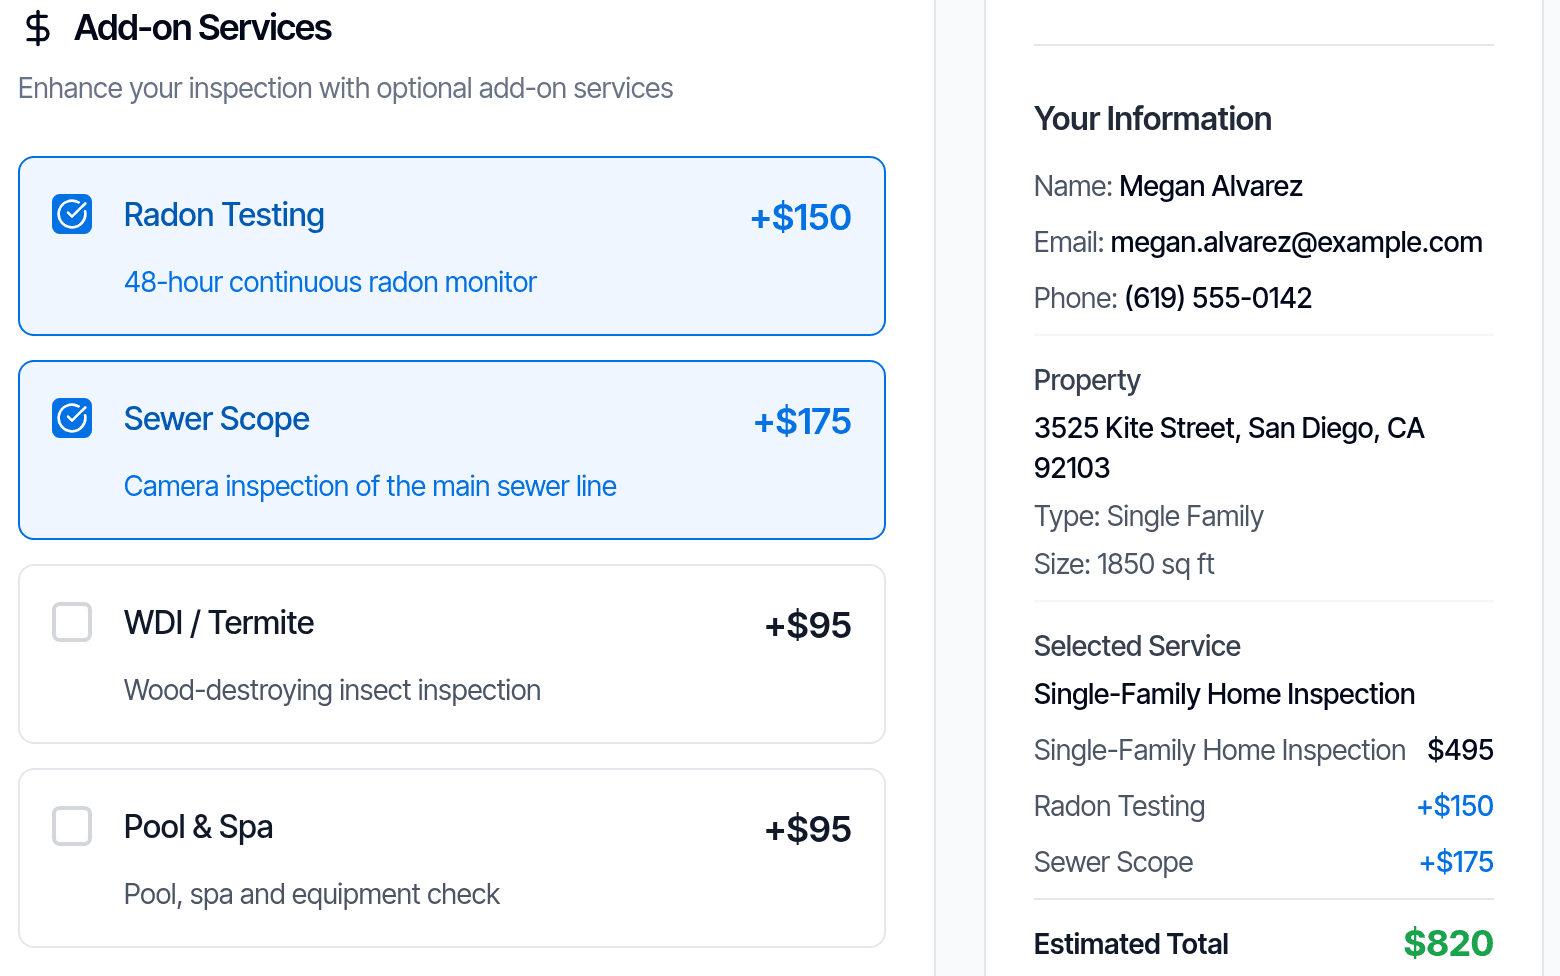Select the Radon Testing card title

point(224,215)
